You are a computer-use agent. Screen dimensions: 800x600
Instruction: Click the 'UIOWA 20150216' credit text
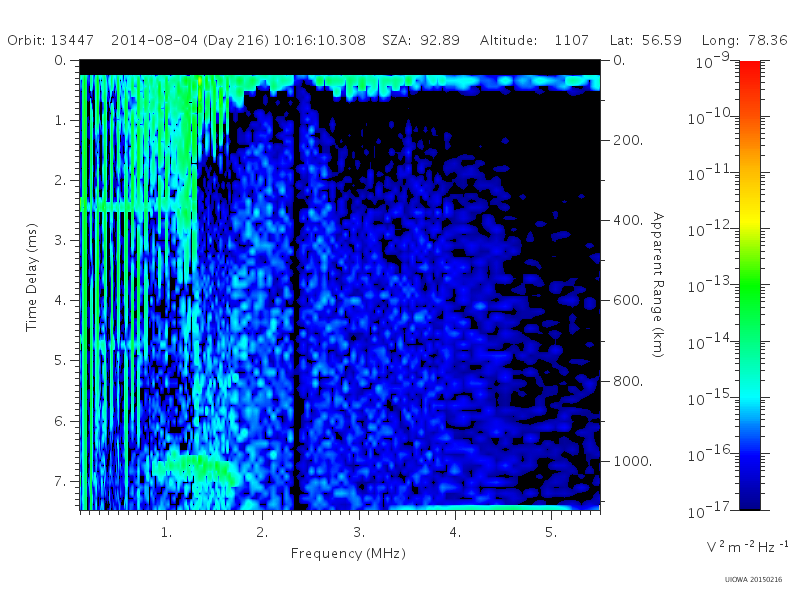753,580
